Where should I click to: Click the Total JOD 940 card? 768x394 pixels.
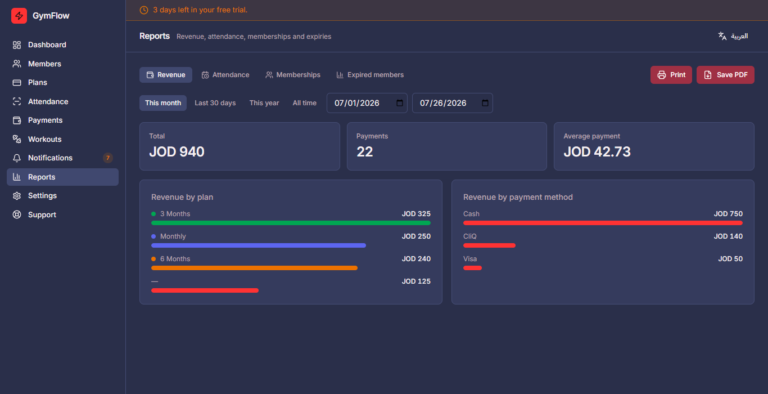click(x=240, y=147)
